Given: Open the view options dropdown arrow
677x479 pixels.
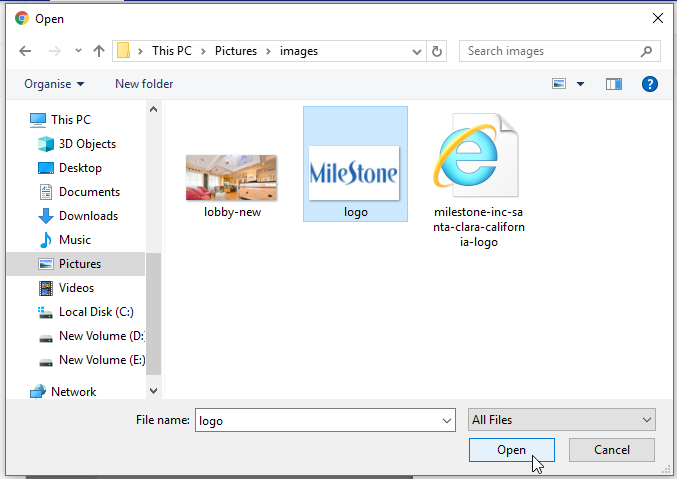Looking at the screenshot, I should (580, 84).
